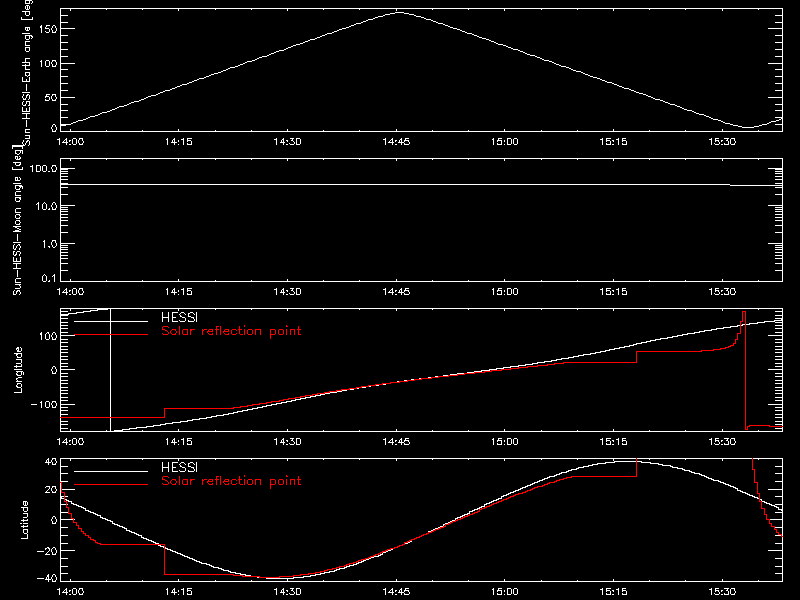The width and height of the screenshot is (800, 600).
Task: Click white HESSI legend line in Latitude plot
Action: 111,471
